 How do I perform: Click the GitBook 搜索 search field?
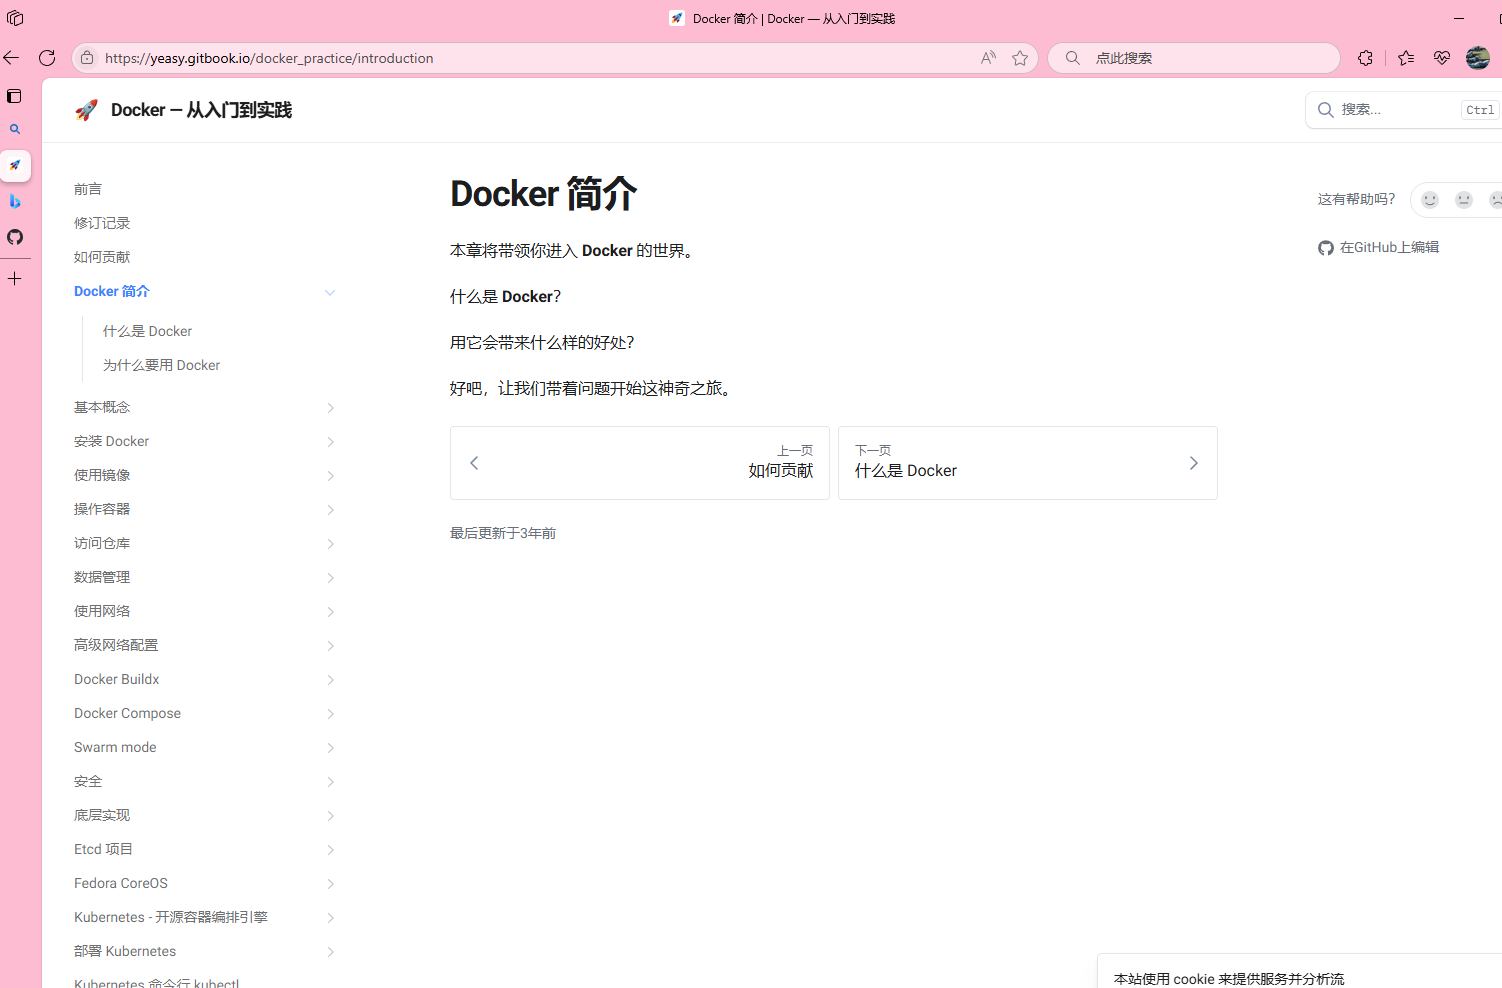(1403, 110)
